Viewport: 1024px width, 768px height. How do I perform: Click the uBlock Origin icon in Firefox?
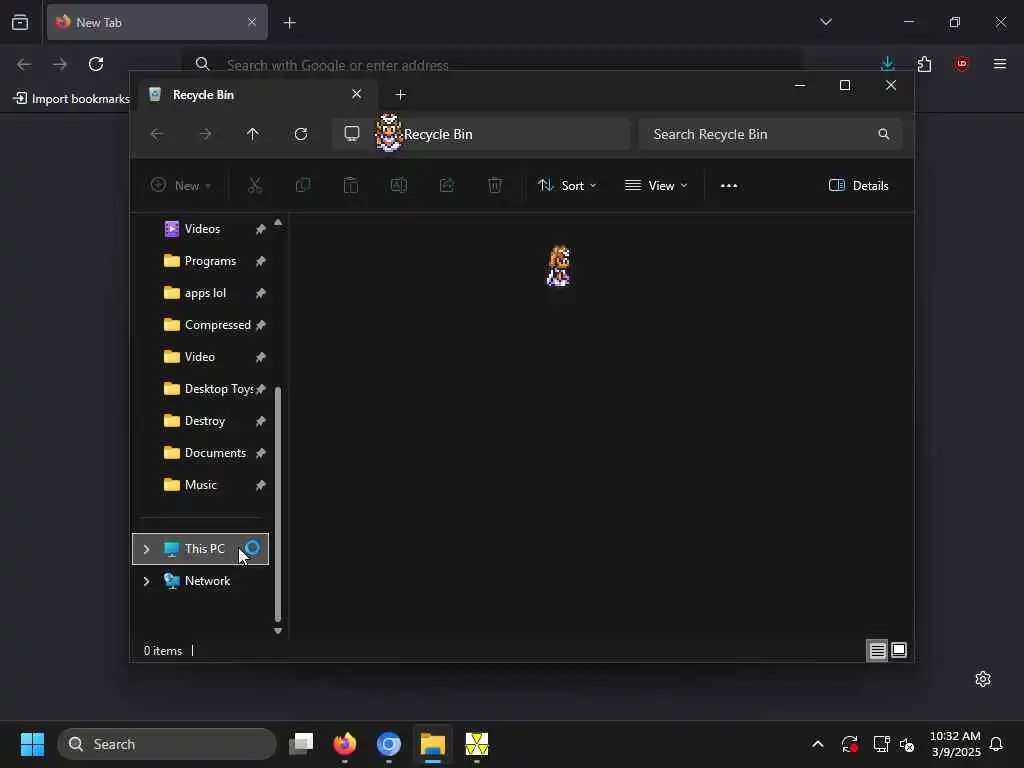pos(961,64)
